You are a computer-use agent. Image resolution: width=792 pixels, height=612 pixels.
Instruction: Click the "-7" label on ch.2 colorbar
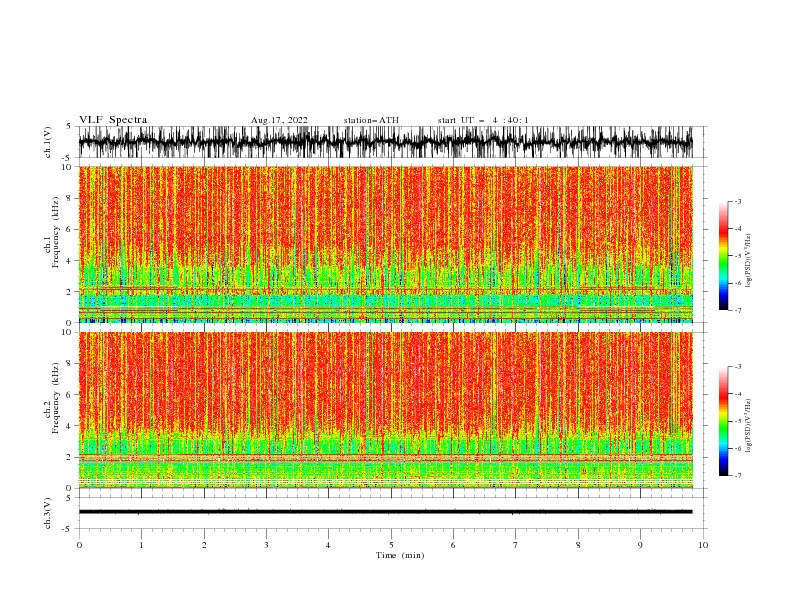click(737, 476)
